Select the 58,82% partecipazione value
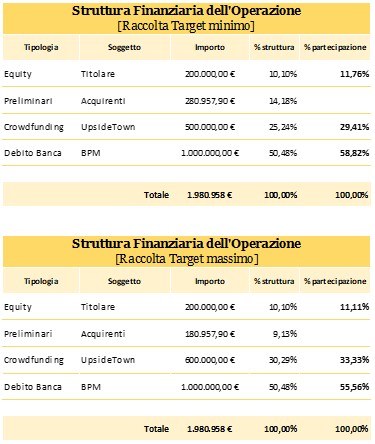 [354, 153]
